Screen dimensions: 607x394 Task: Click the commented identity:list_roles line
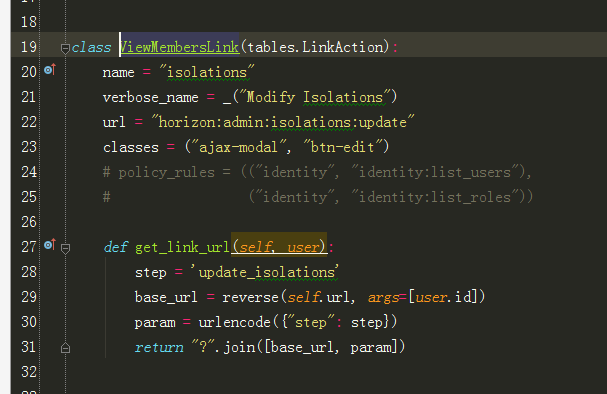317,197
